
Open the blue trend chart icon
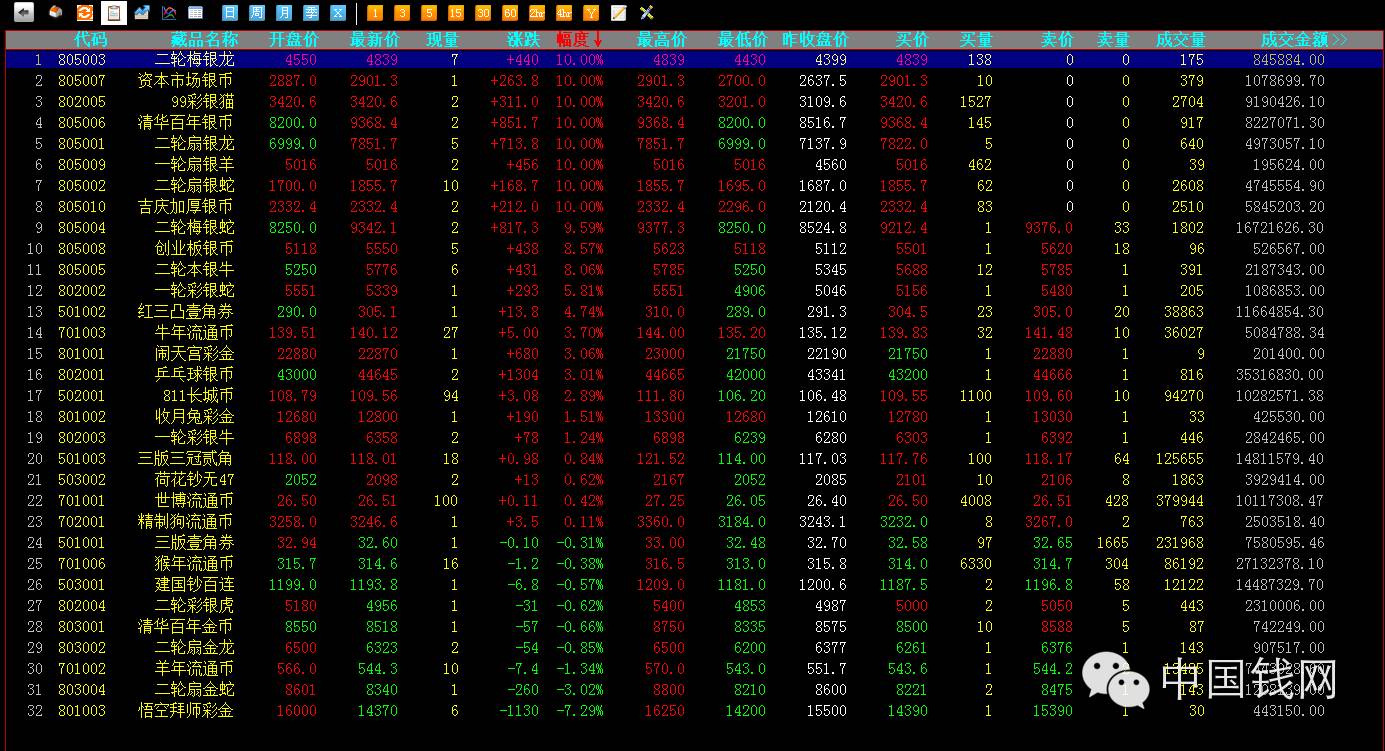(142, 13)
